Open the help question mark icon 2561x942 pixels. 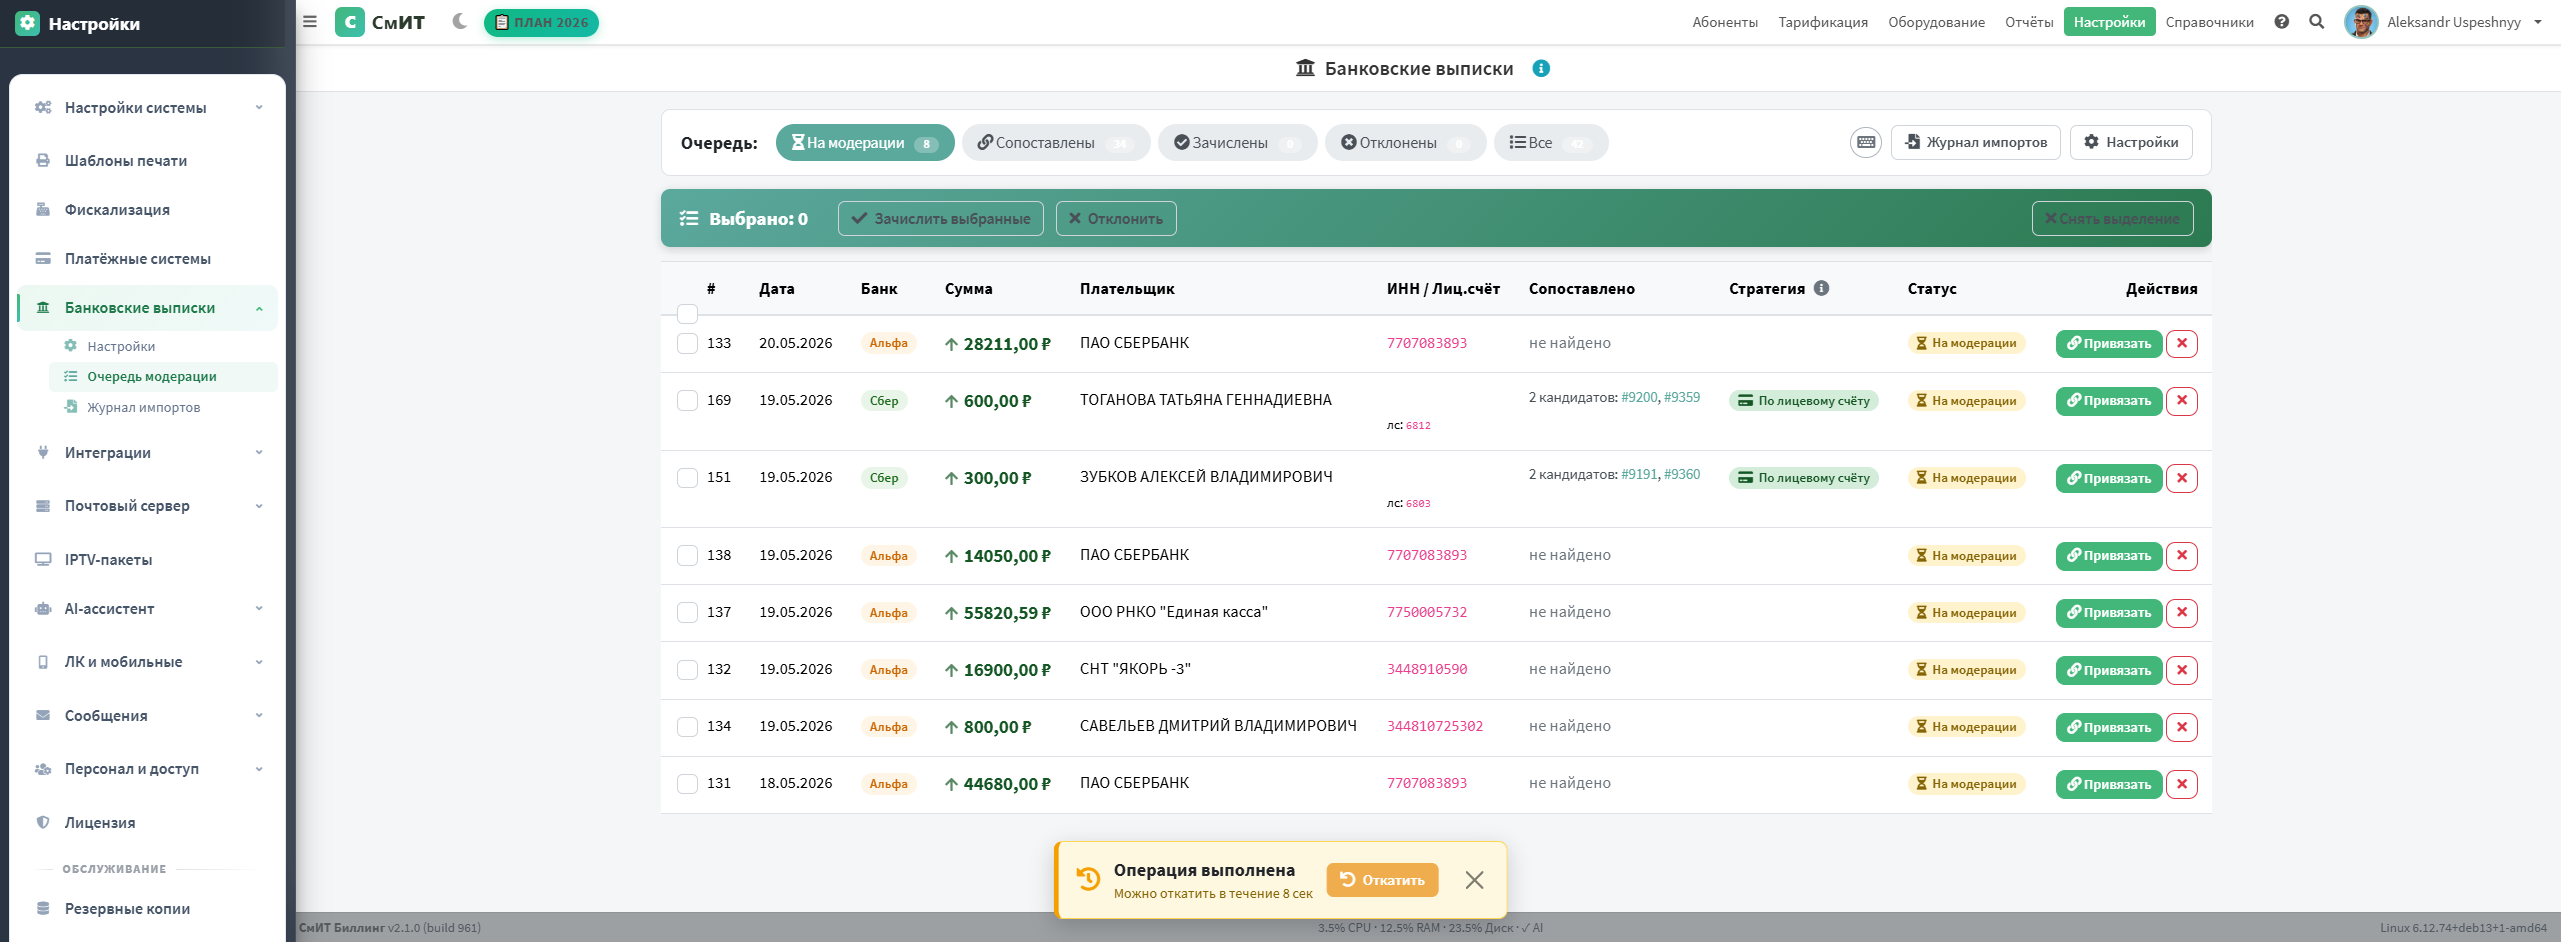coord(2281,22)
